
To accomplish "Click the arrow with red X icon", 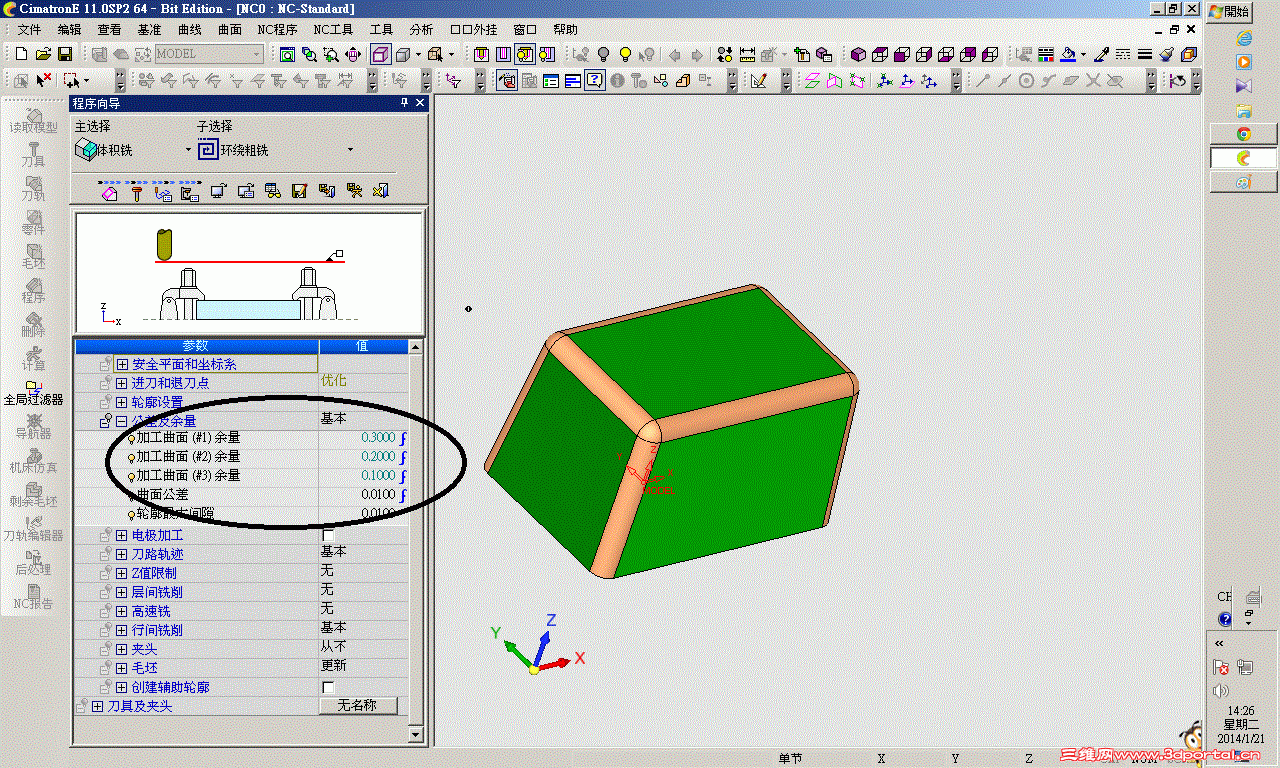I will click(x=43, y=80).
